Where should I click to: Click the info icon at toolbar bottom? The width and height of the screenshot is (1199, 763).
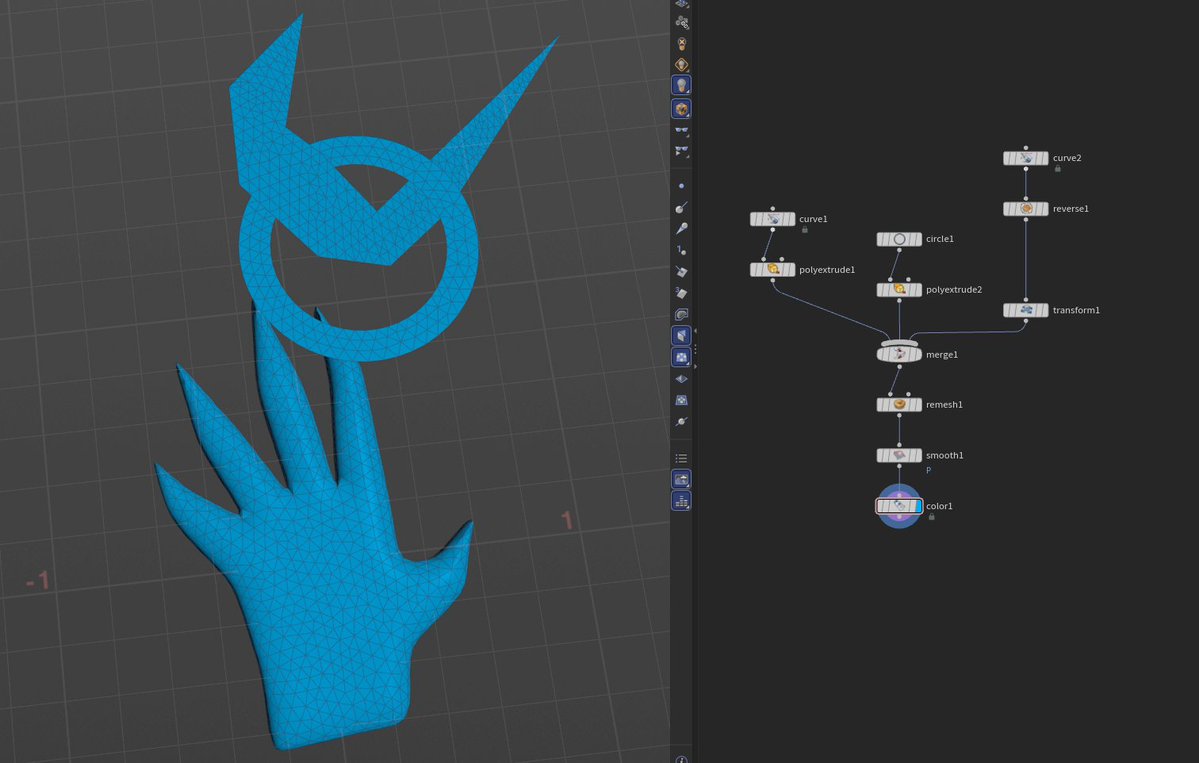(681, 759)
